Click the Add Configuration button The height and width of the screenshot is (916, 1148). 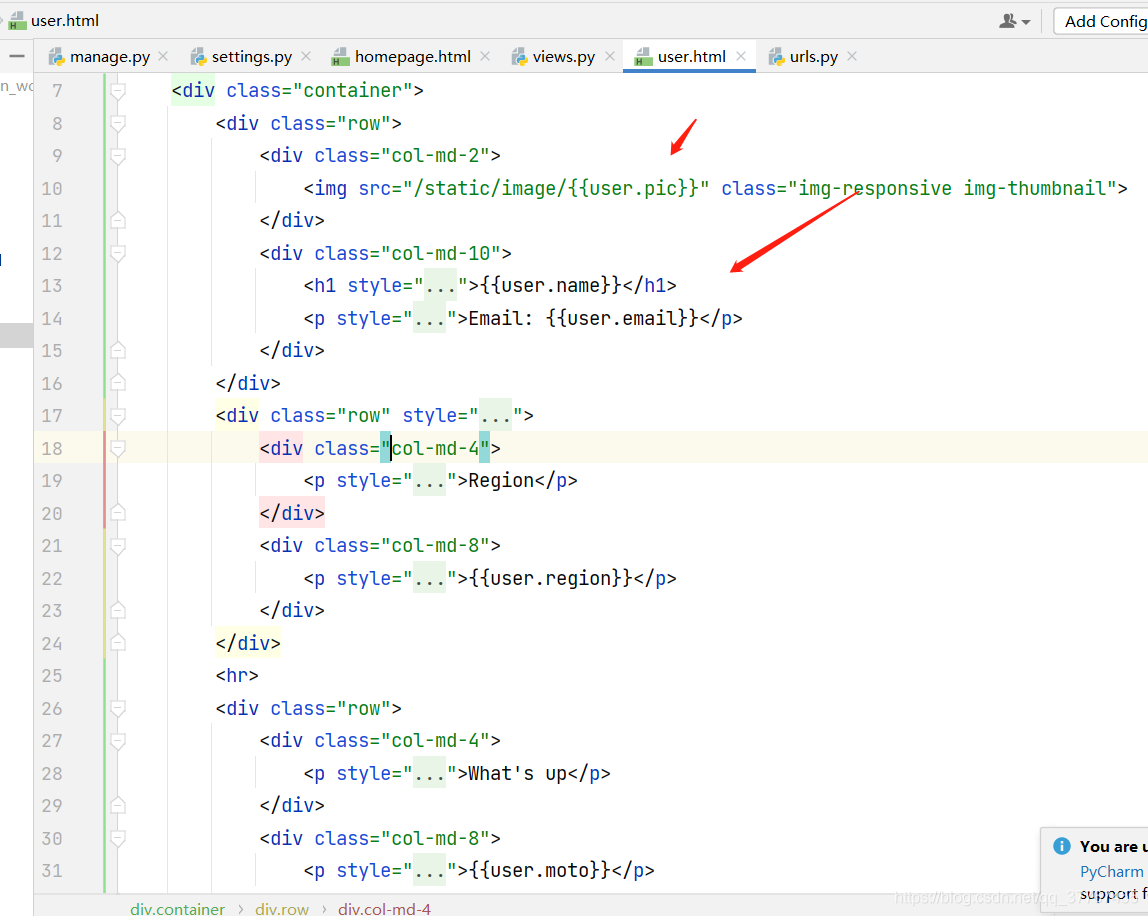point(1100,21)
